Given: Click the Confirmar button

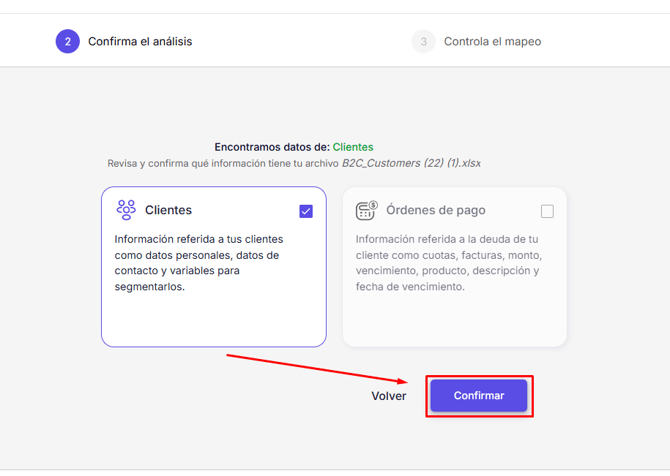Looking at the screenshot, I should (479, 396).
